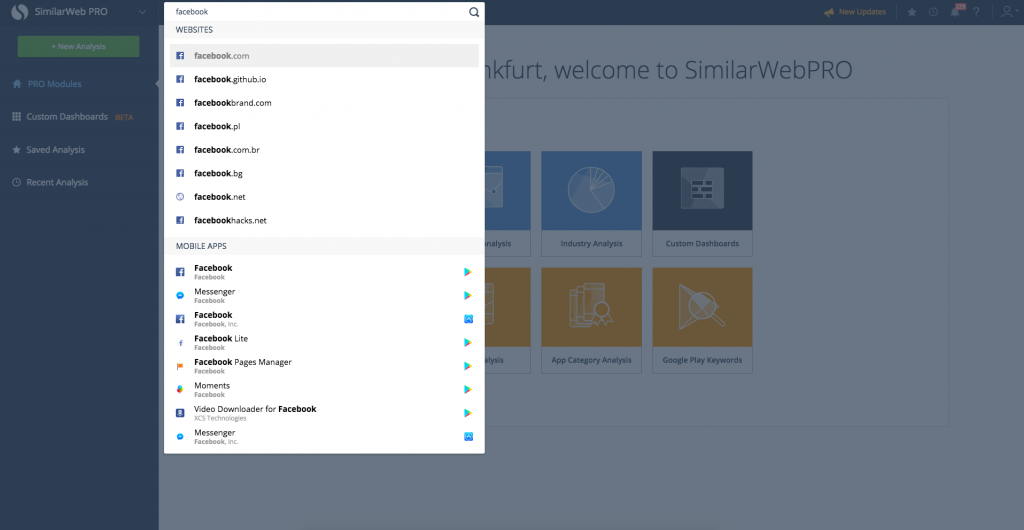1024x530 pixels.
Task: Select facebook.com website result
Action: pos(324,55)
